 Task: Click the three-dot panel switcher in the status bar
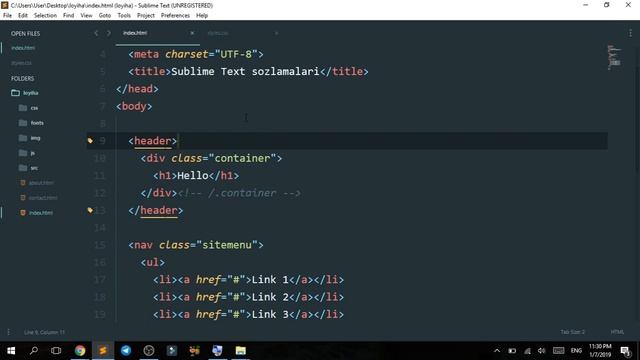click(8, 332)
